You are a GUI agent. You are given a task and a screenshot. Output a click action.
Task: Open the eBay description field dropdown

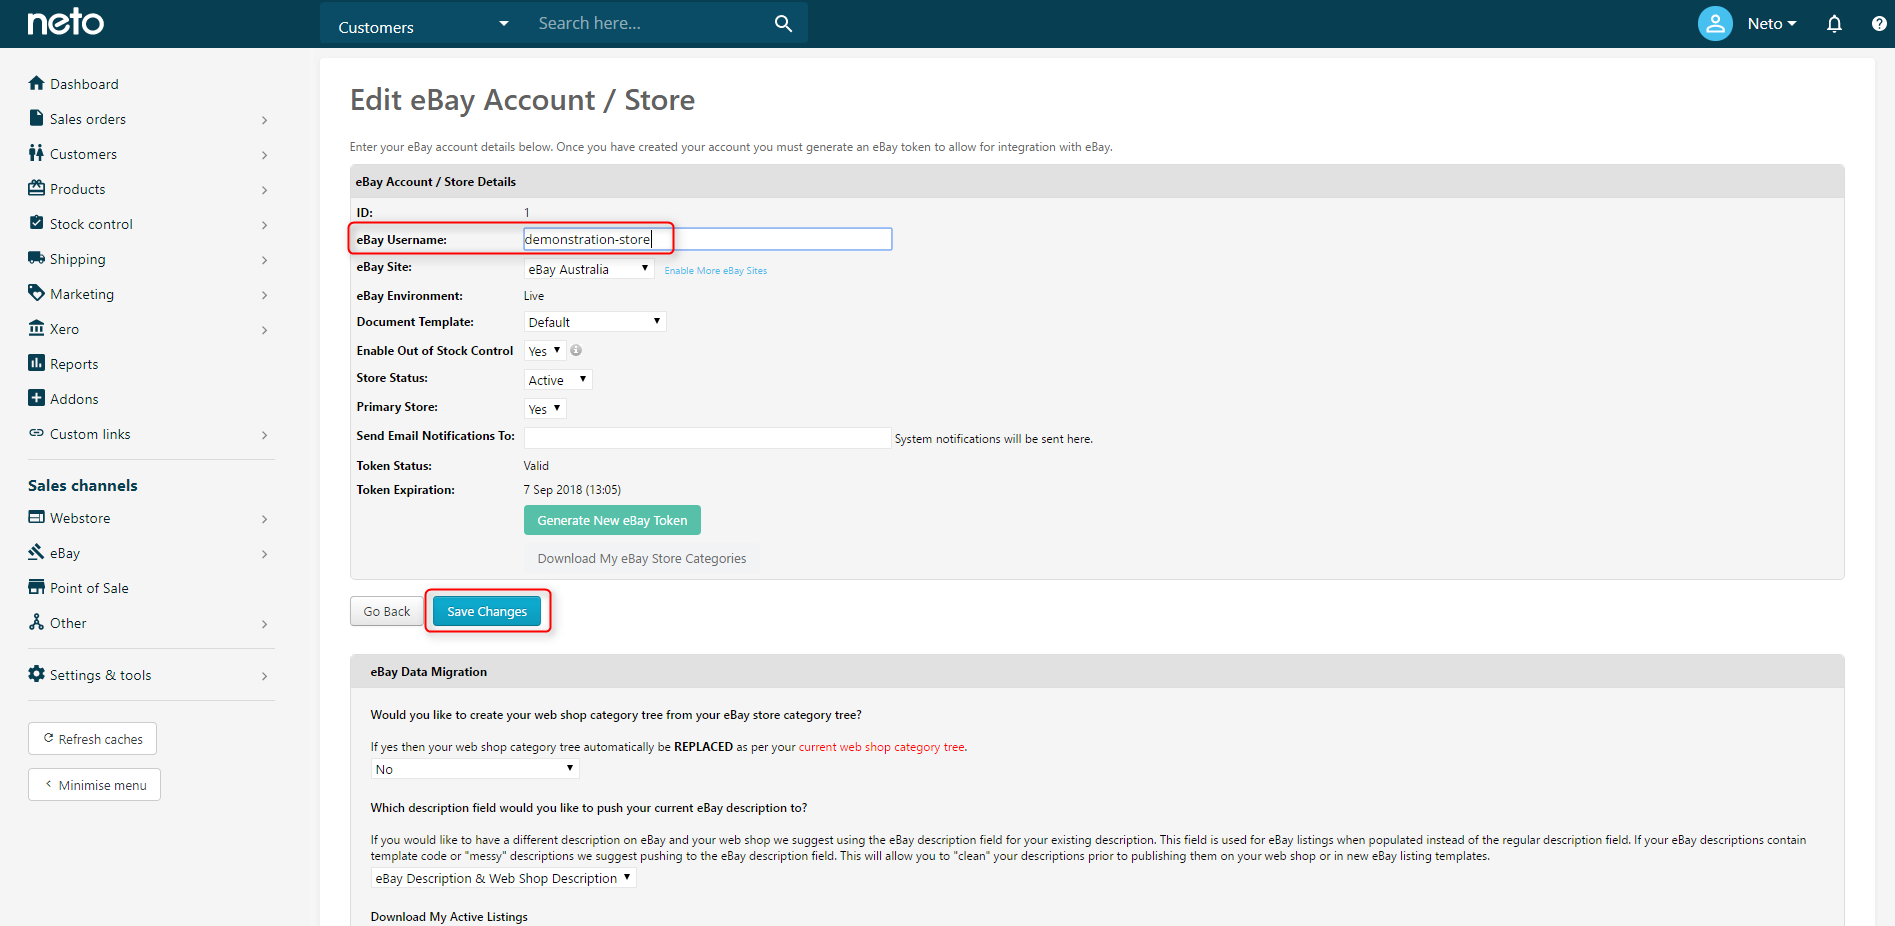tap(503, 878)
